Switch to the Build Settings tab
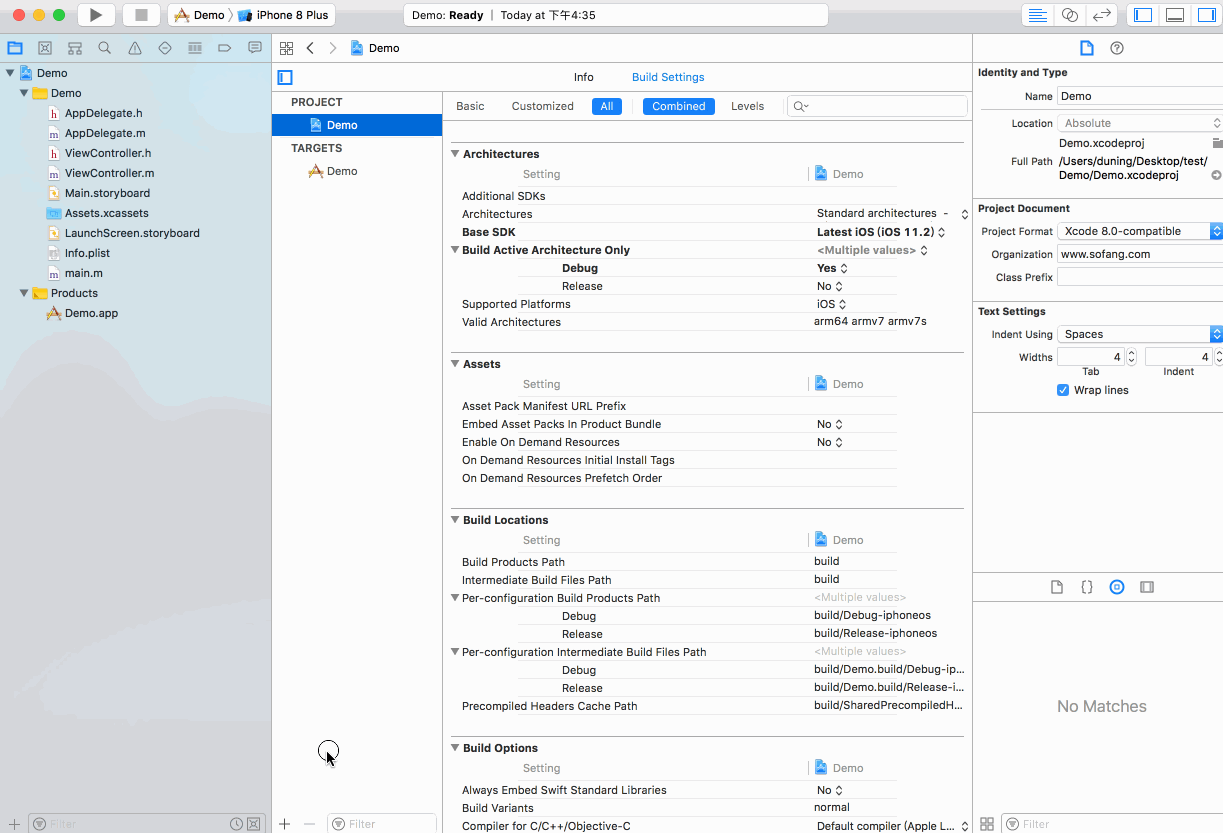The image size is (1223, 833). [x=668, y=77]
